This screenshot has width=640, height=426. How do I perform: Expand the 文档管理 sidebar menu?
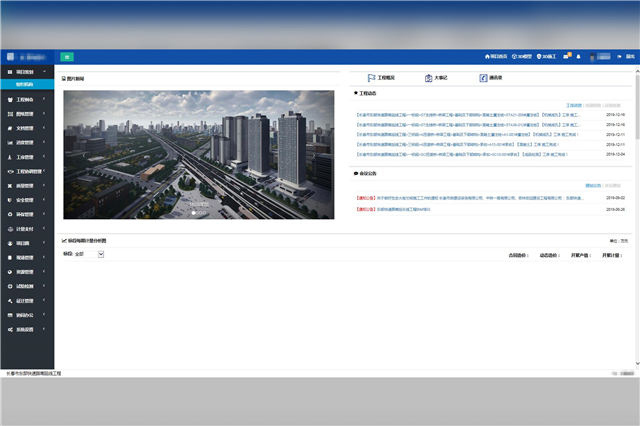(x=27, y=129)
